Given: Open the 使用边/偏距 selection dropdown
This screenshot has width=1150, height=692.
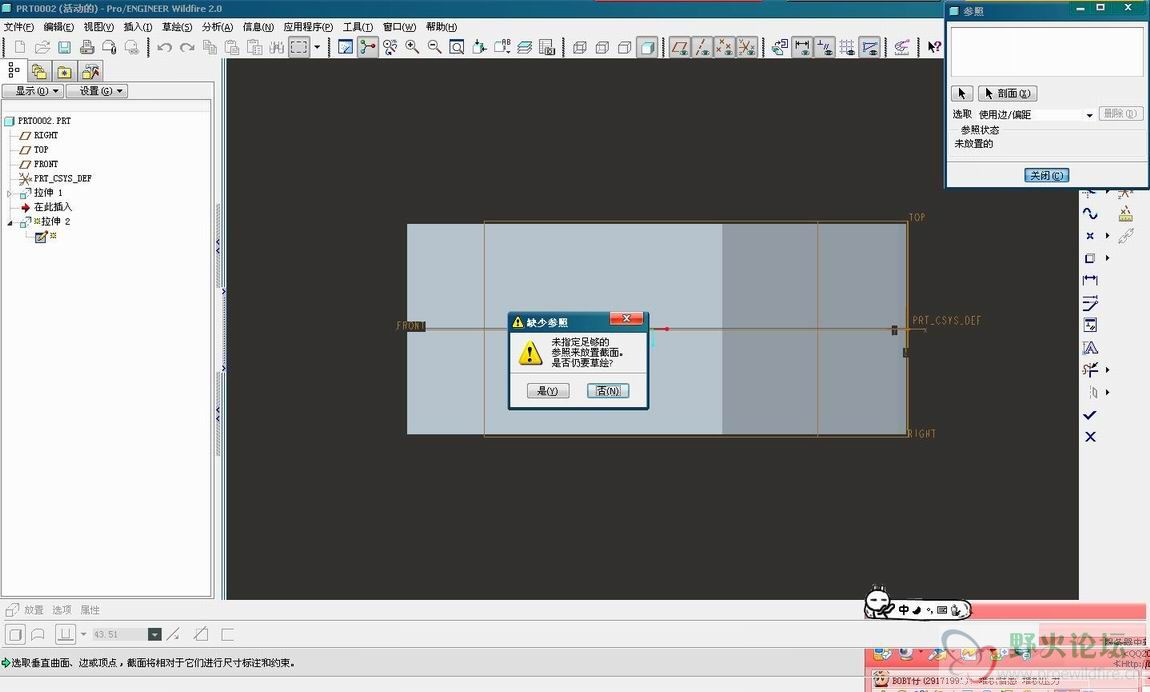Looking at the screenshot, I should click(x=1089, y=115).
